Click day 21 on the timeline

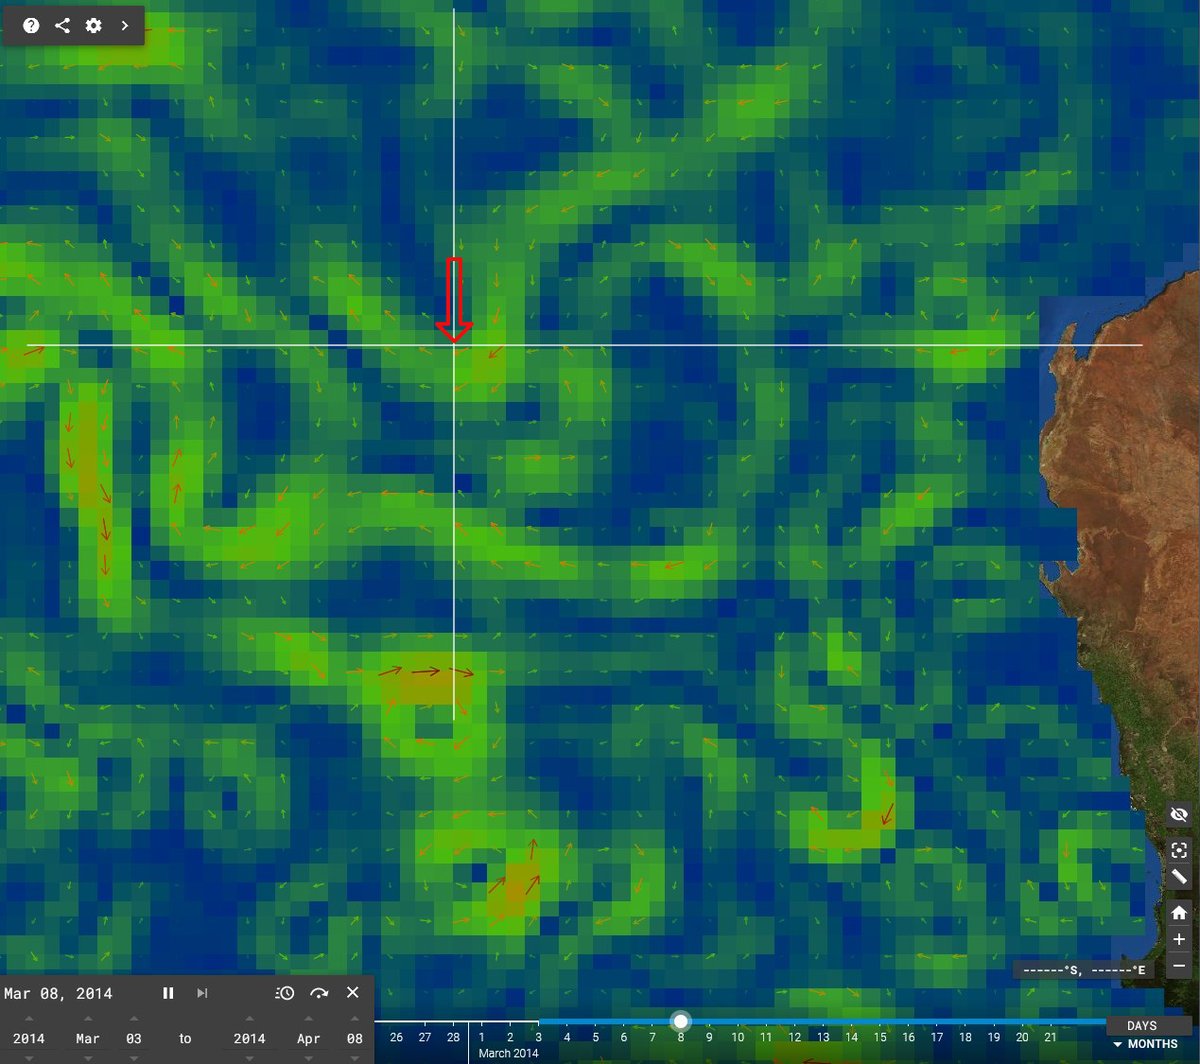1051,1037
